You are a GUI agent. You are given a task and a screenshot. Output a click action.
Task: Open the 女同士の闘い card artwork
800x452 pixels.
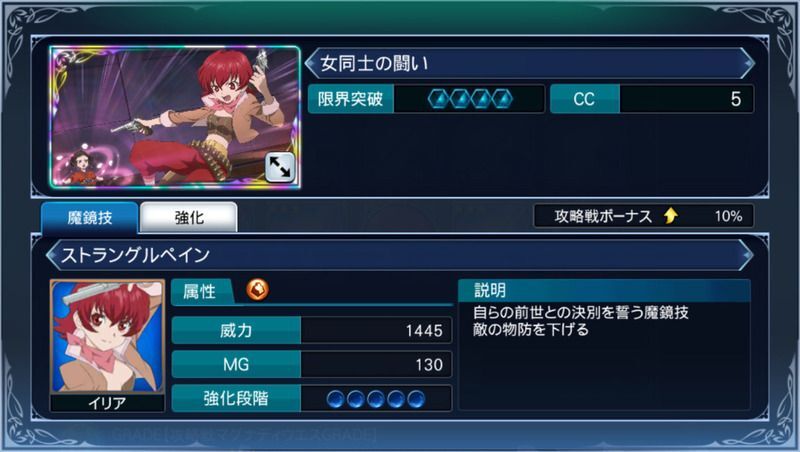(x=175, y=117)
